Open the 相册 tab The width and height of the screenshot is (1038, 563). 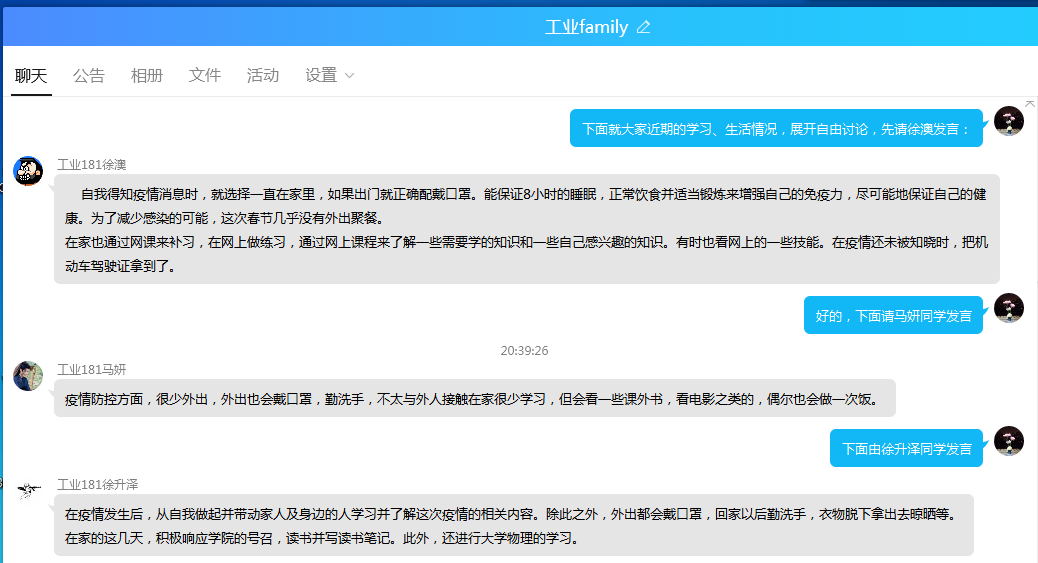point(147,76)
